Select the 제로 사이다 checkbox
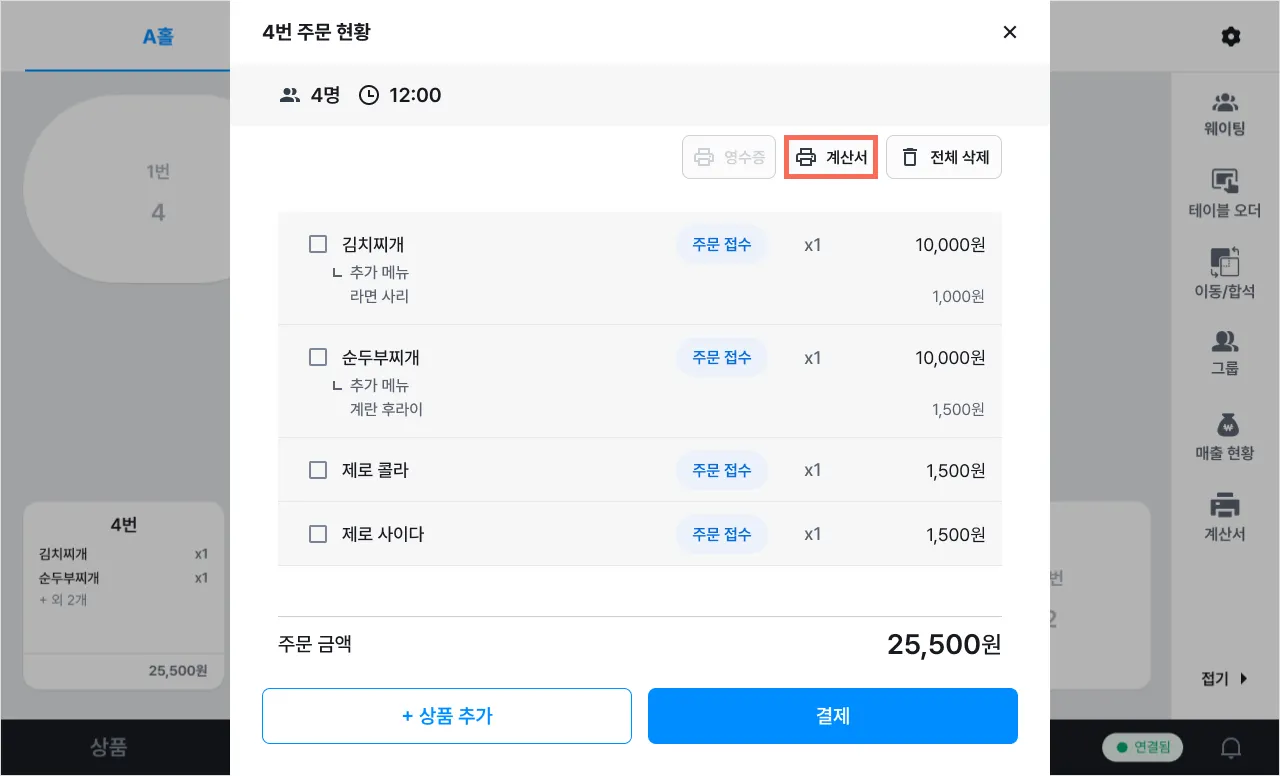The height and width of the screenshot is (776, 1280). click(318, 534)
